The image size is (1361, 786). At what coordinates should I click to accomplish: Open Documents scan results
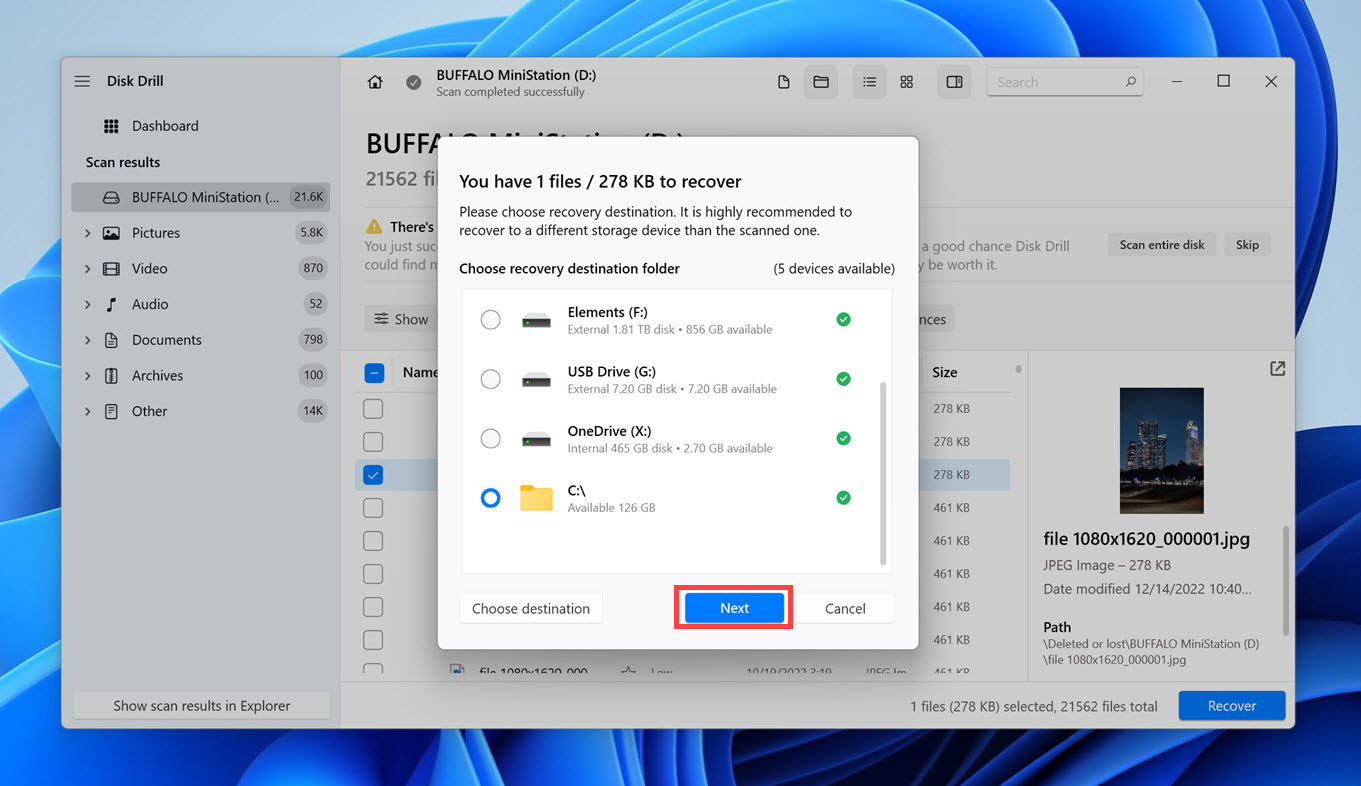[200, 340]
